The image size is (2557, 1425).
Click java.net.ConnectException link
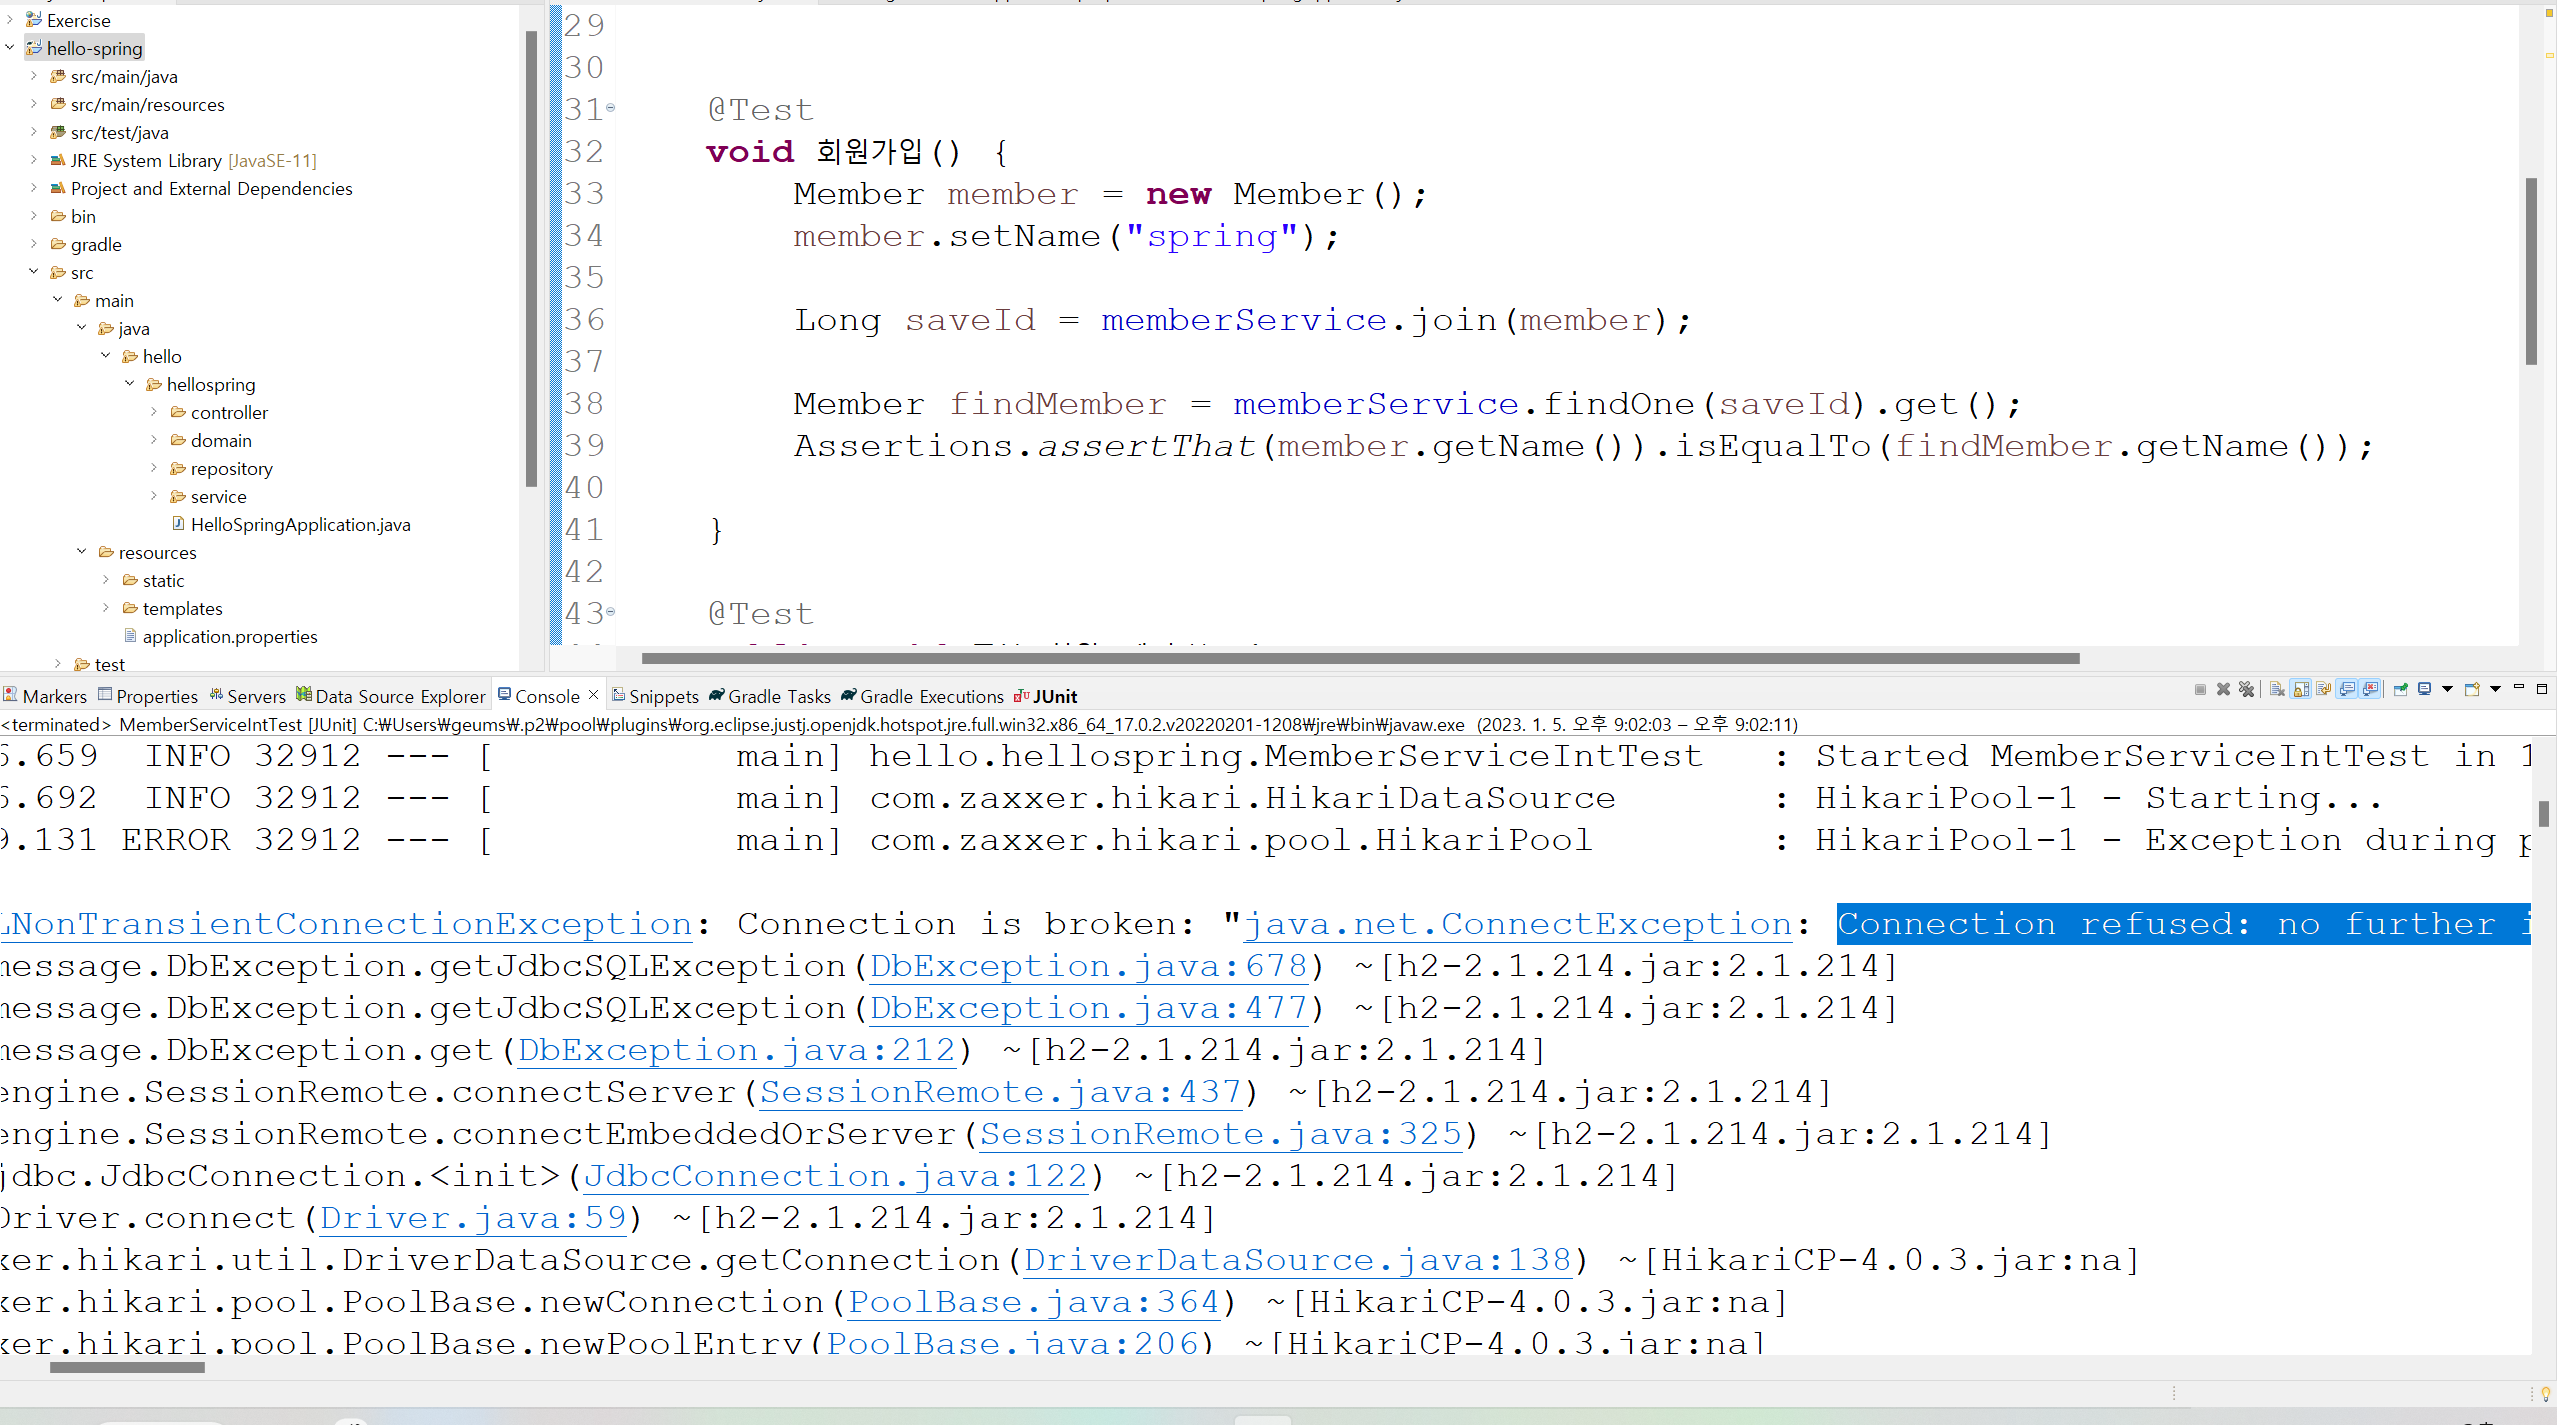1518,924
